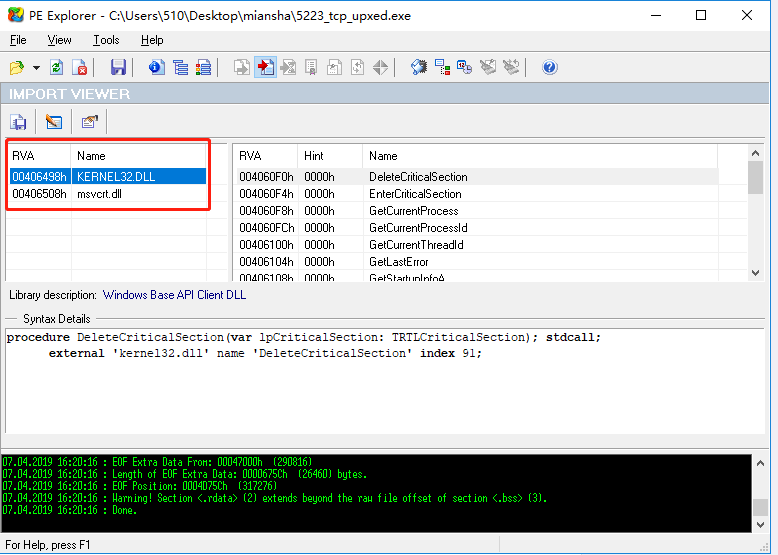This screenshot has width=778, height=555.
Task: Click the Open File folder icon
Action: click(17, 67)
